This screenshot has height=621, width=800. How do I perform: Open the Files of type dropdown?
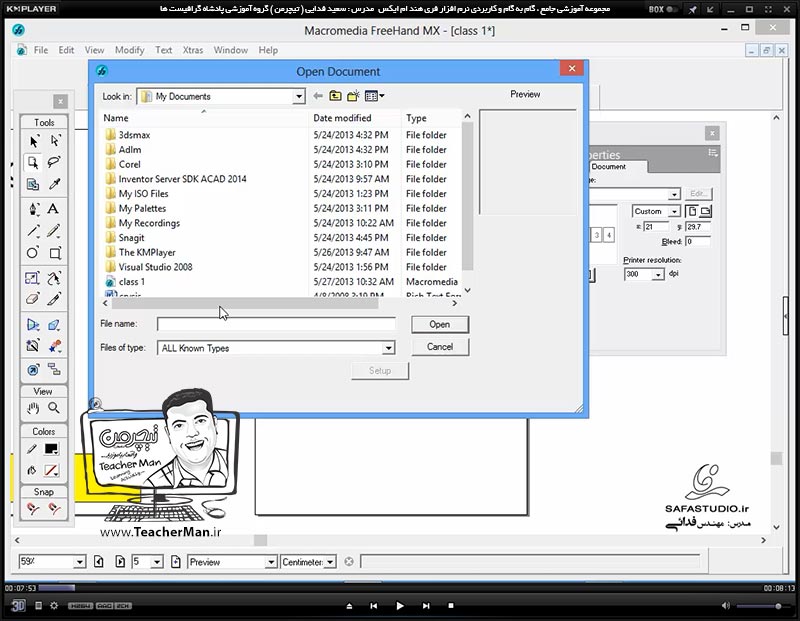(388, 349)
